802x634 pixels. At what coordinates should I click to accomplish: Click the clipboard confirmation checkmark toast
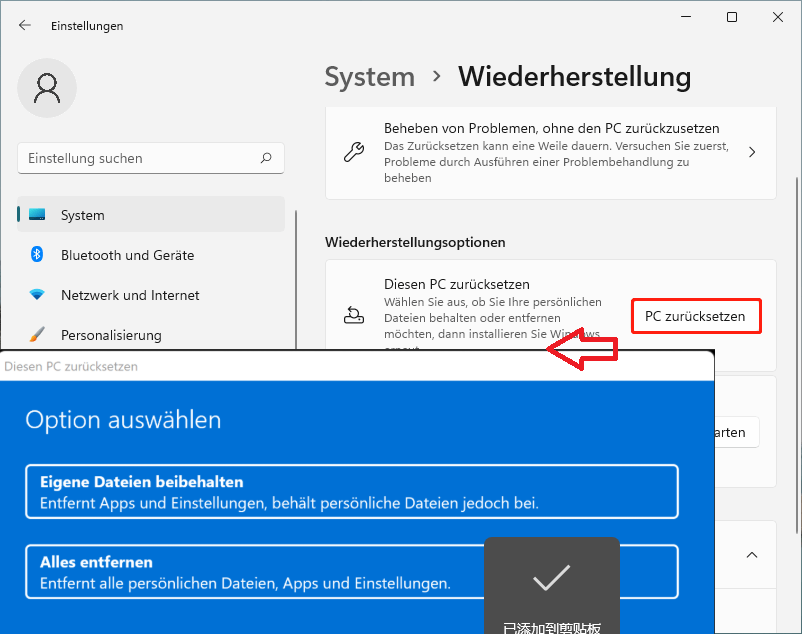click(551, 578)
